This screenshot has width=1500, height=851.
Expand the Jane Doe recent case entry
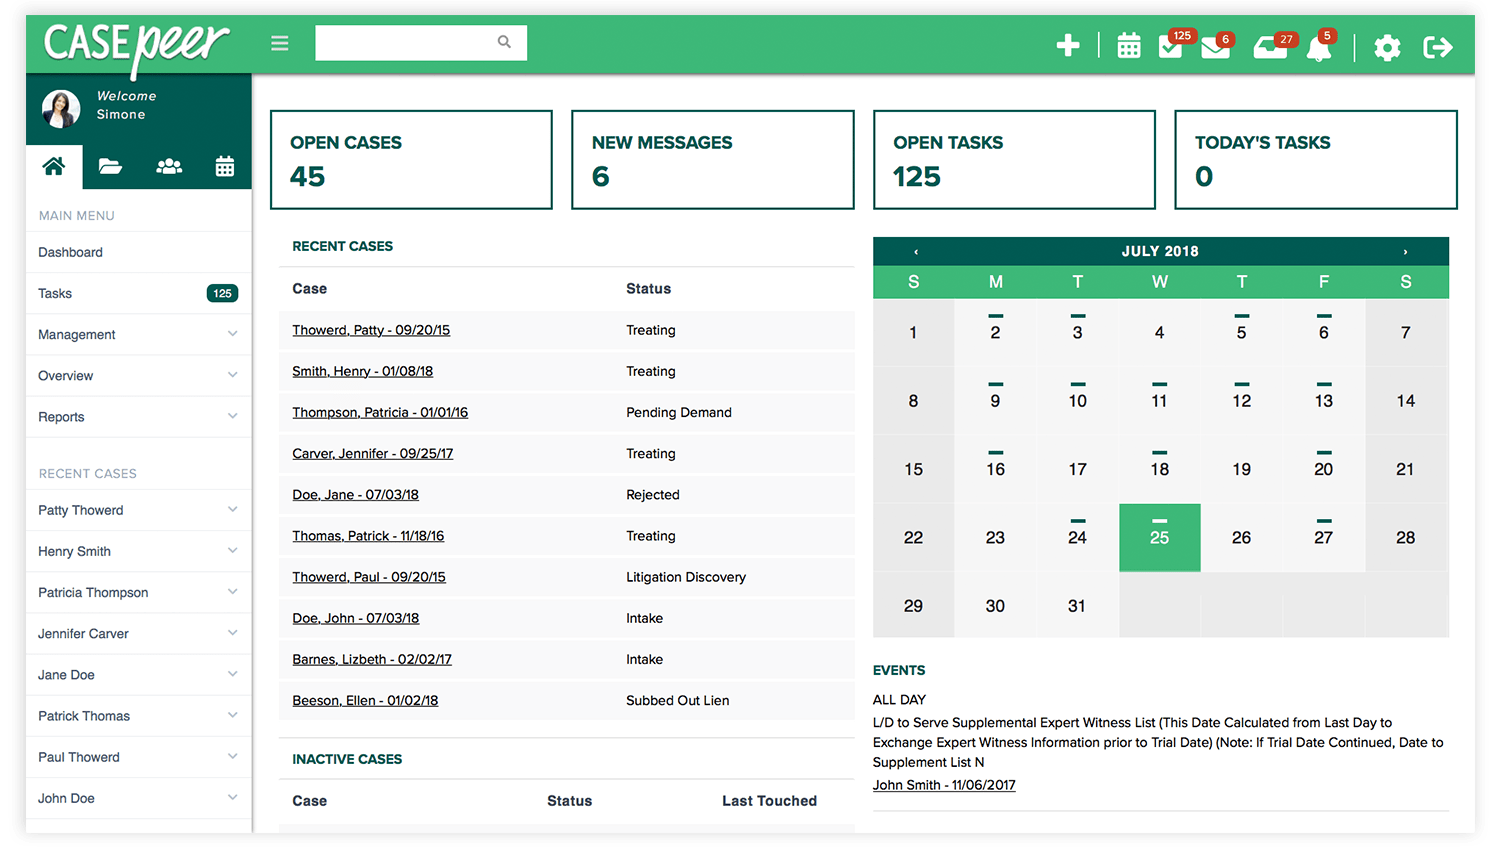coord(138,675)
